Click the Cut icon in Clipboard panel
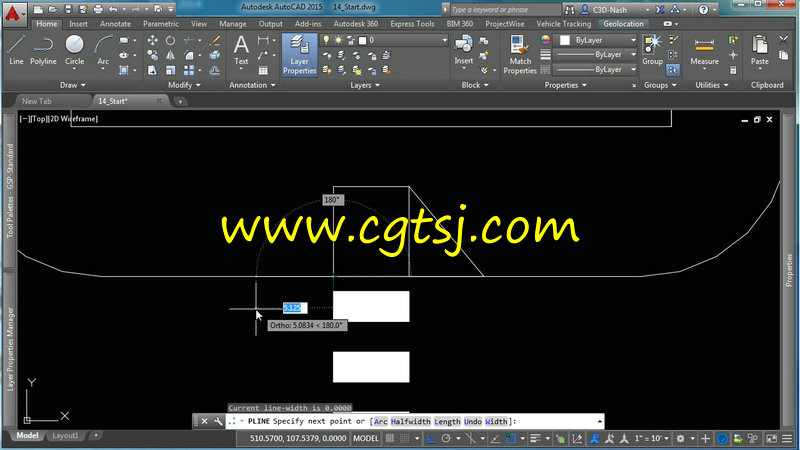 point(784,40)
